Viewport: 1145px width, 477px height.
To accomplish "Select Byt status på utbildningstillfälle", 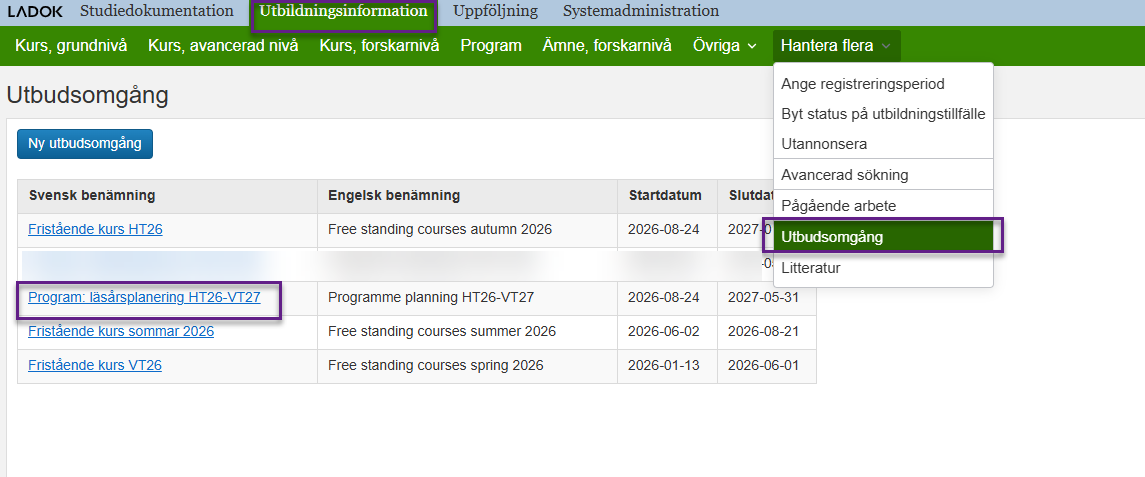I will (883, 114).
